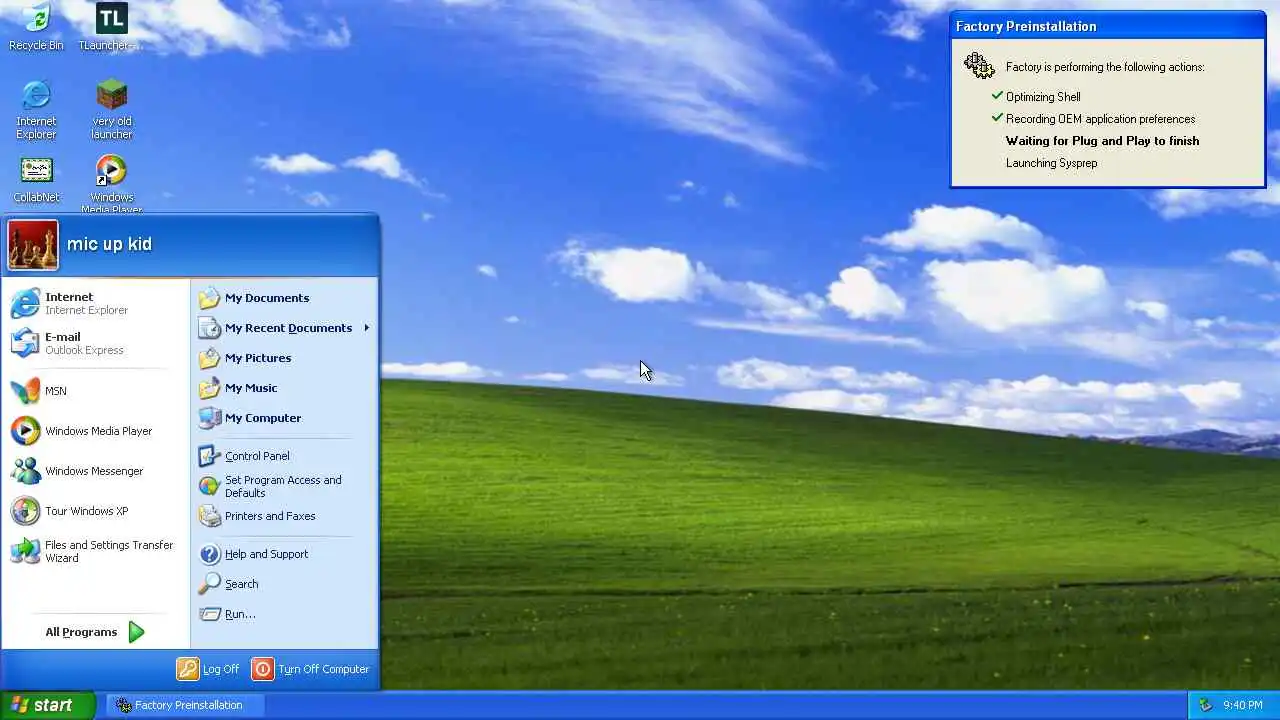This screenshot has width=1280, height=720.
Task: Click the system tray network icon
Action: pyautogui.click(x=1205, y=705)
